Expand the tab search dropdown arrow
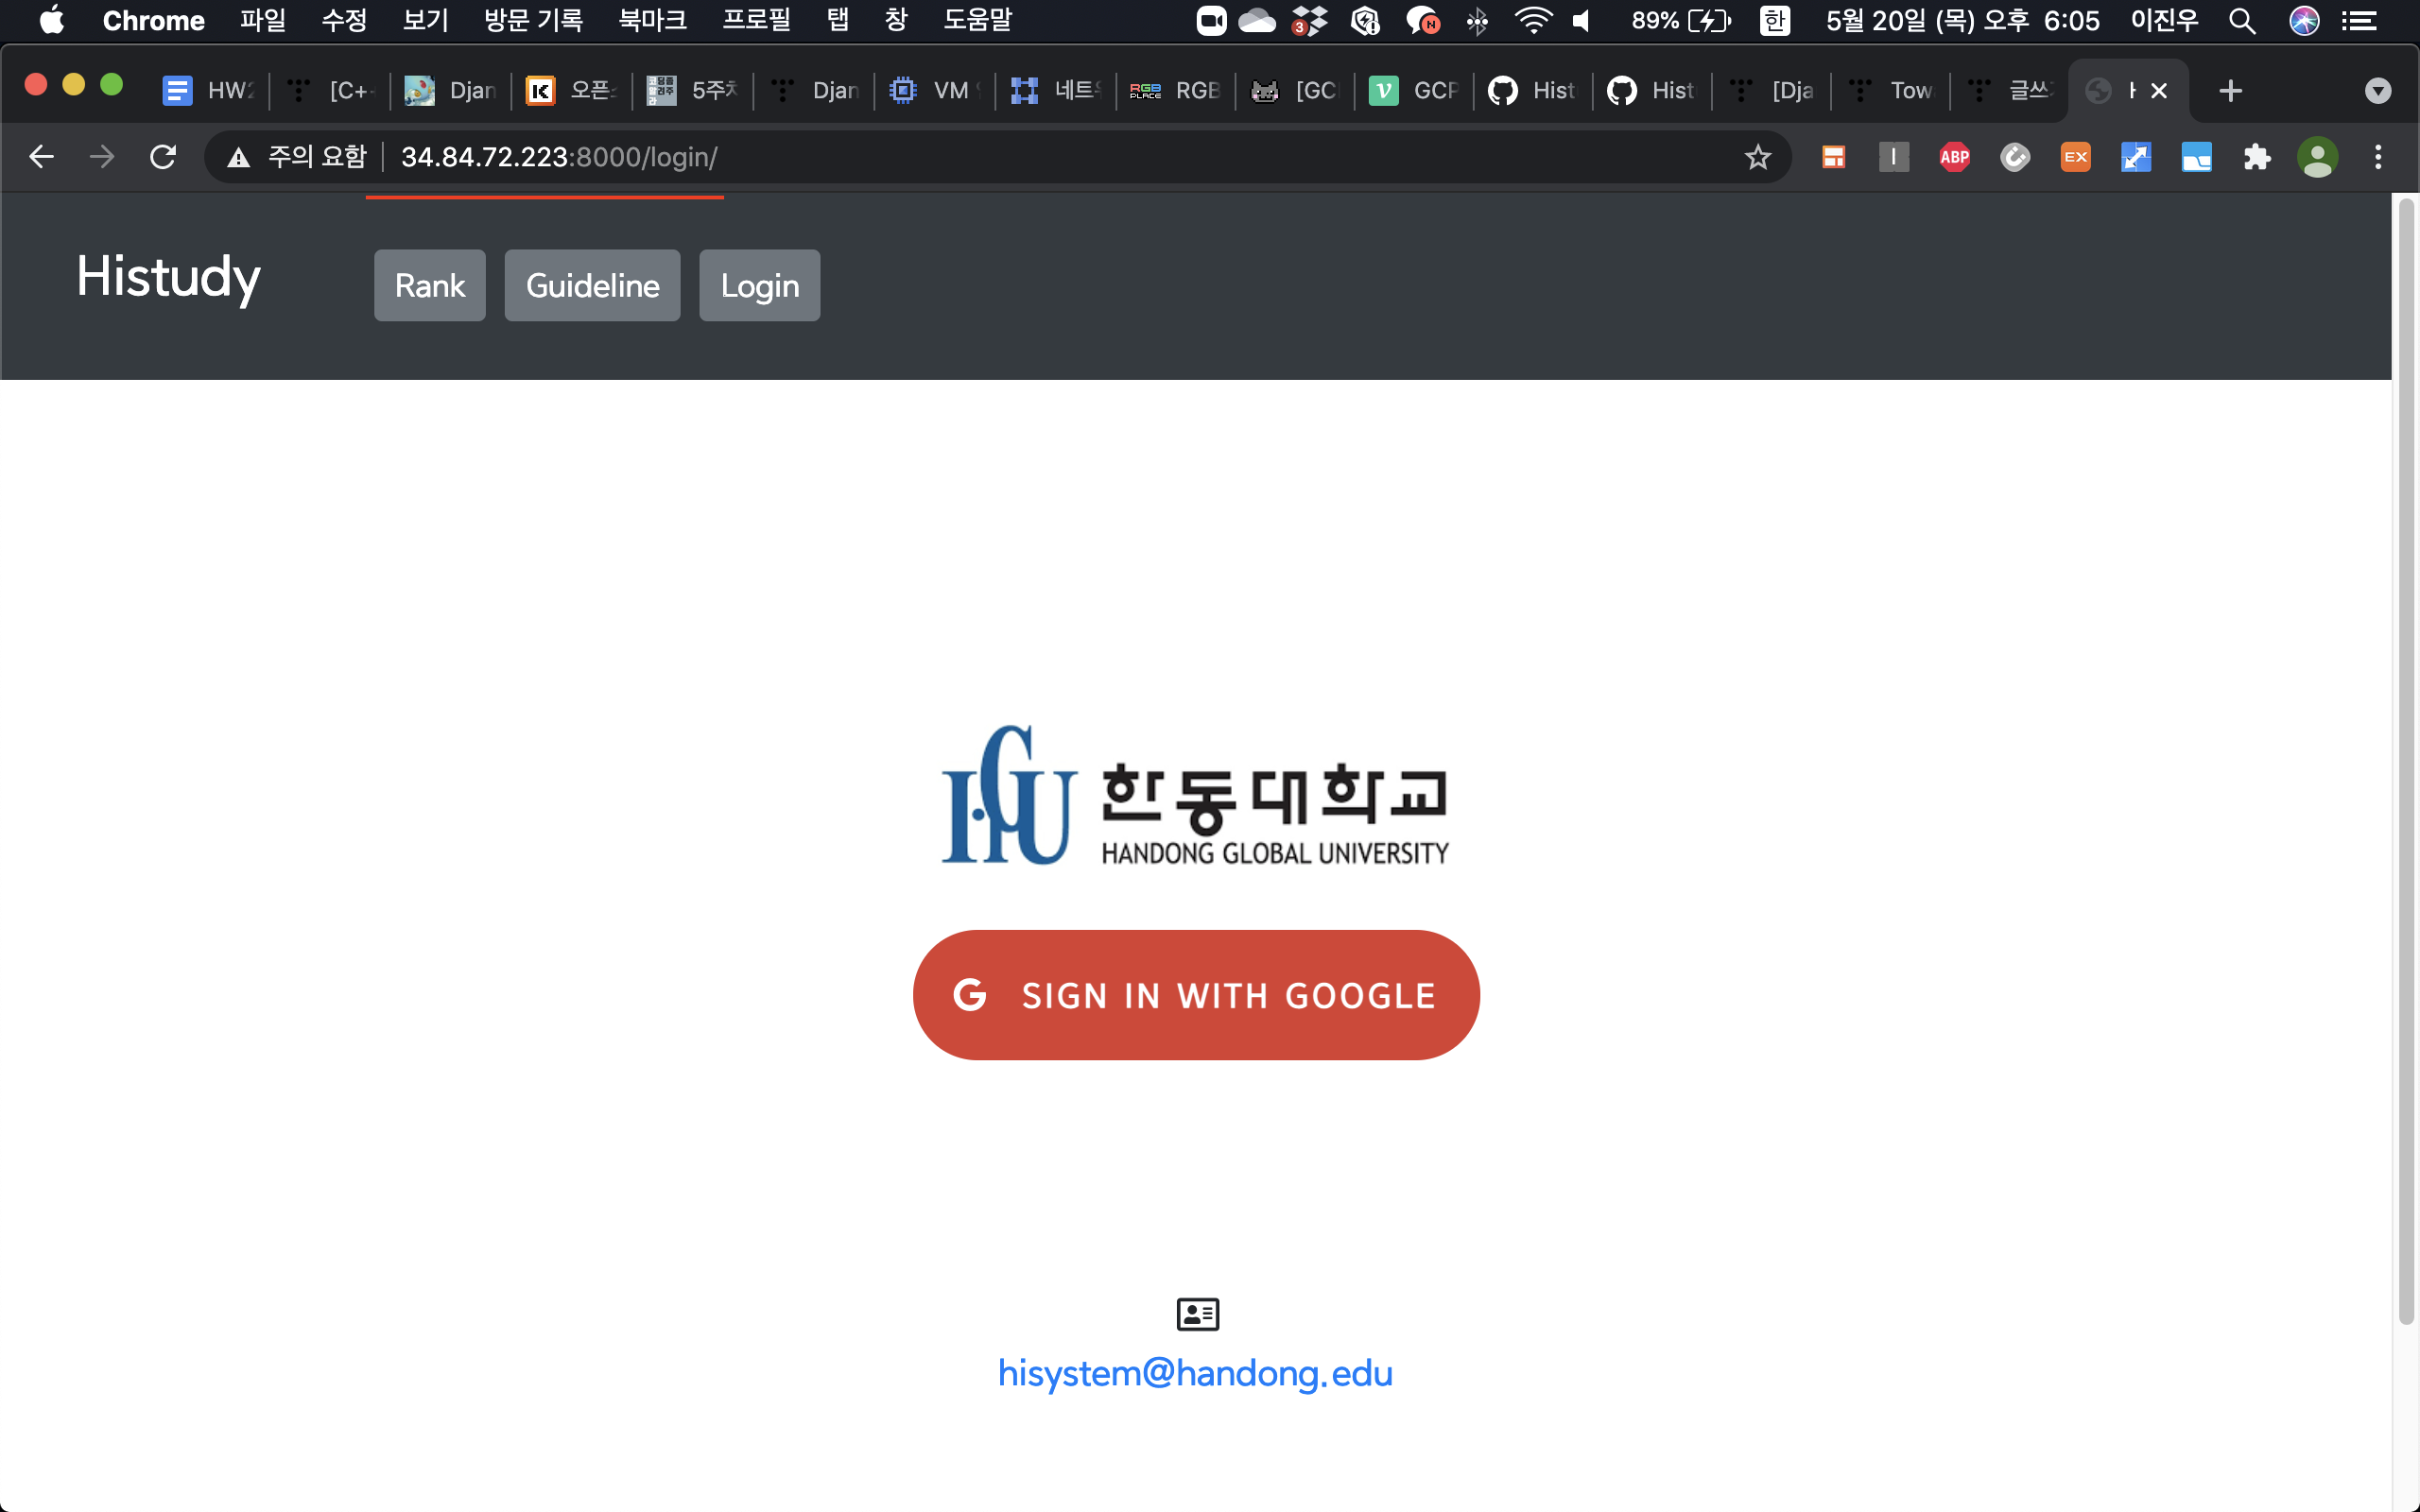Screen dimensions: 2420x1512 pos(2377,91)
